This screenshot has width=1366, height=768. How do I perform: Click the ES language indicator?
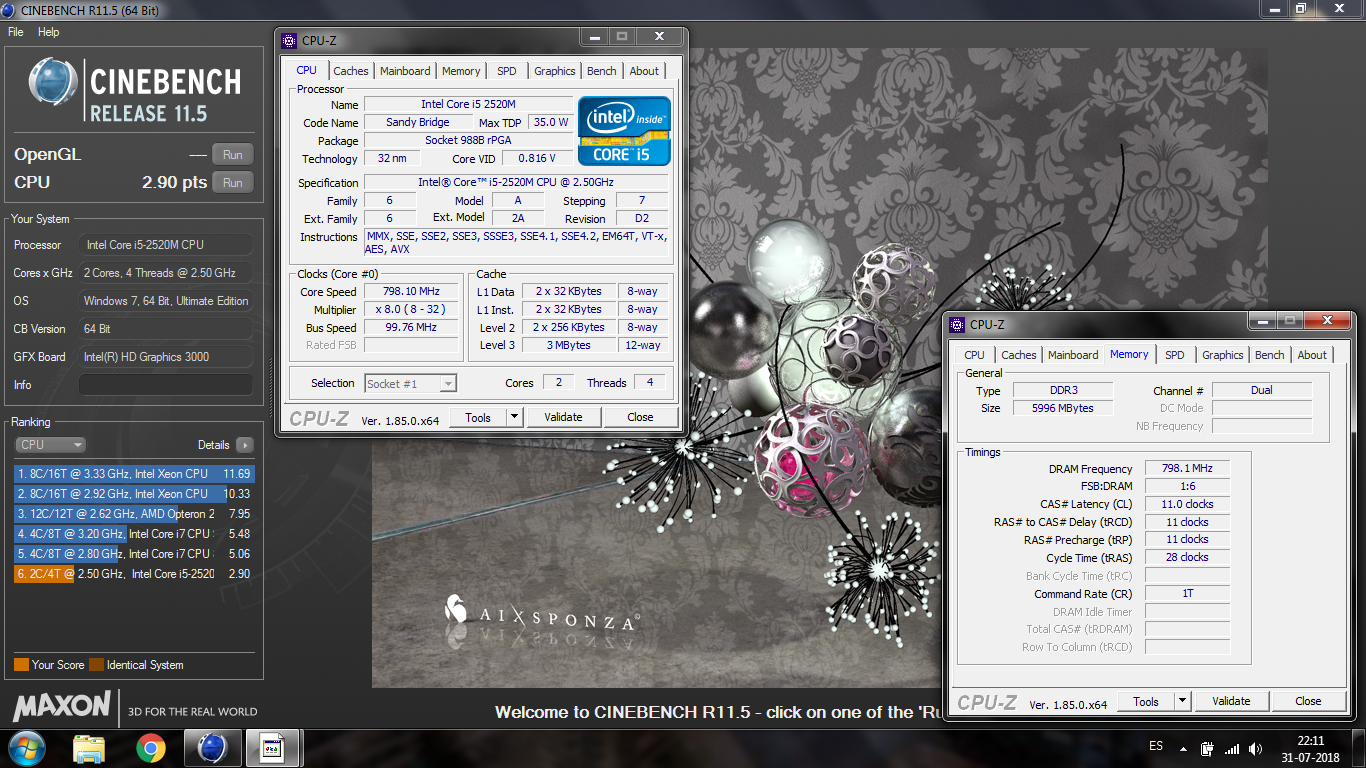click(1156, 747)
